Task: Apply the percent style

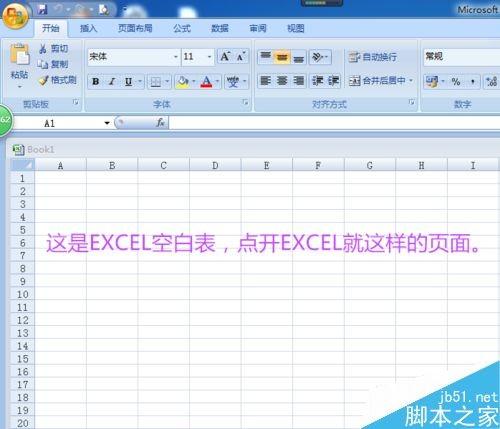Action: point(456,81)
